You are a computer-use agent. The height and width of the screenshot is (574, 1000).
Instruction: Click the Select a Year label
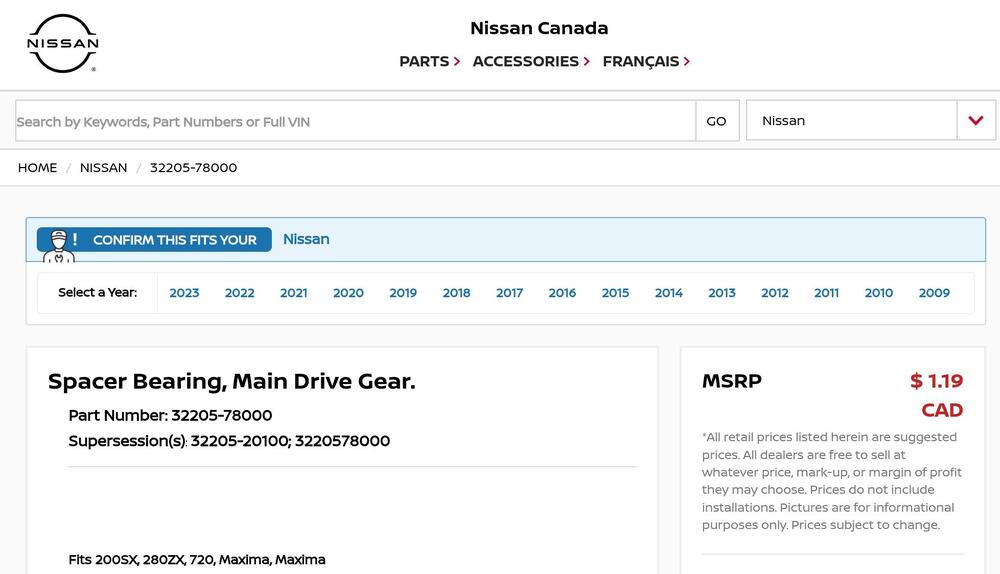coord(98,292)
